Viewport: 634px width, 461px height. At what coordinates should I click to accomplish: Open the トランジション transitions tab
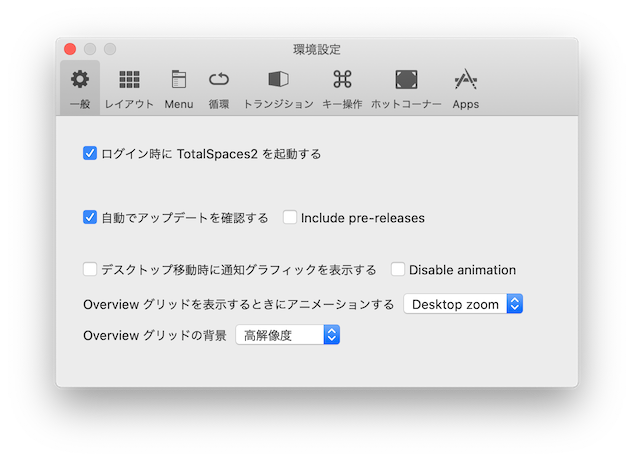click(x=279, y=88)
